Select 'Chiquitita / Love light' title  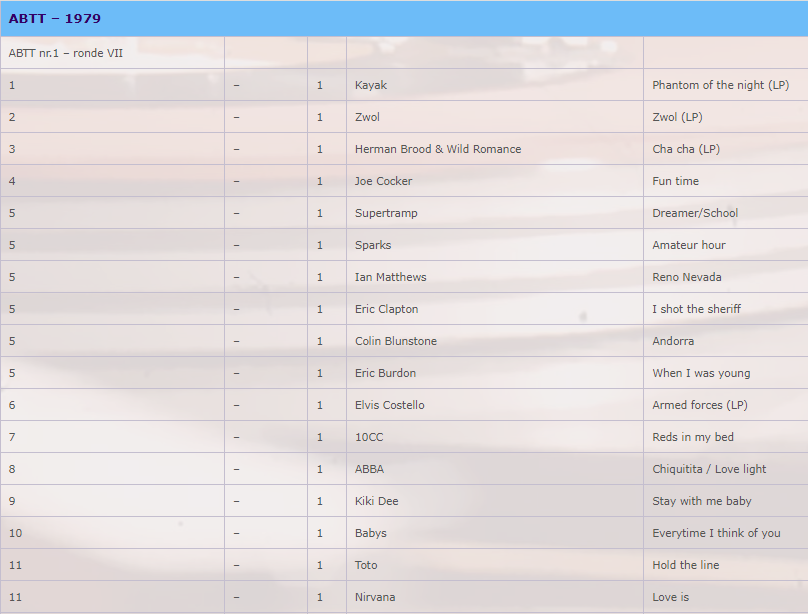pyautogui.click(x=709, y=469)
